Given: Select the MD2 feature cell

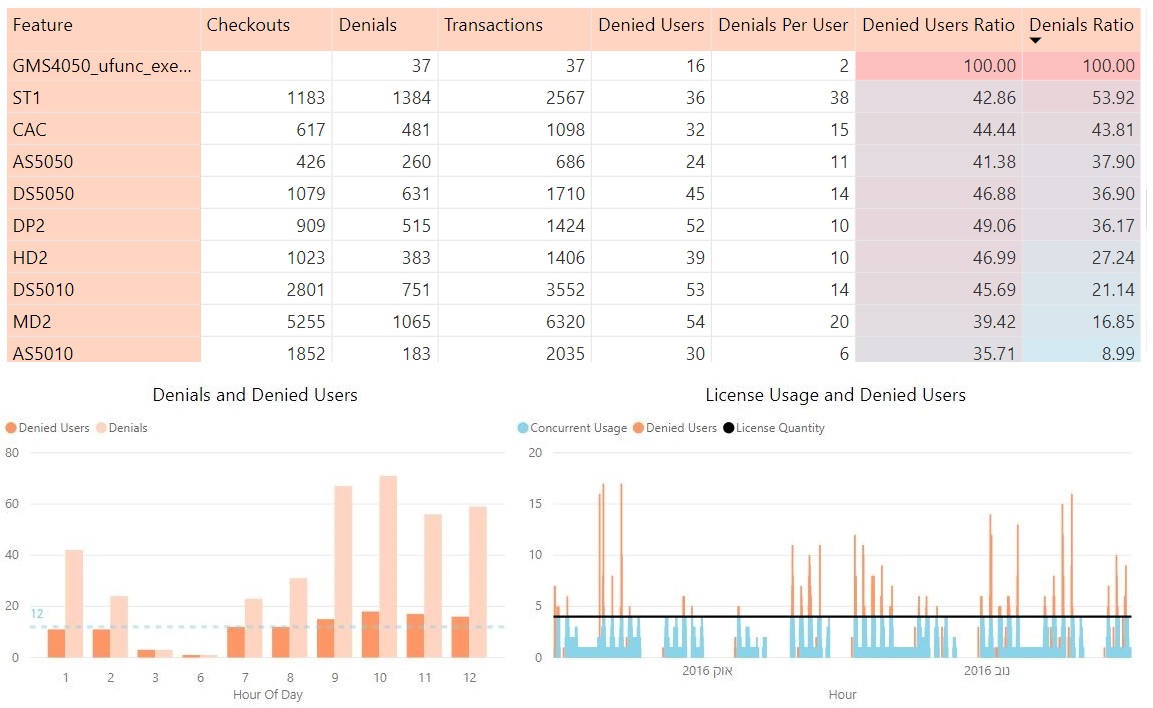Looking at the screenshot, I should click(30, 322).
